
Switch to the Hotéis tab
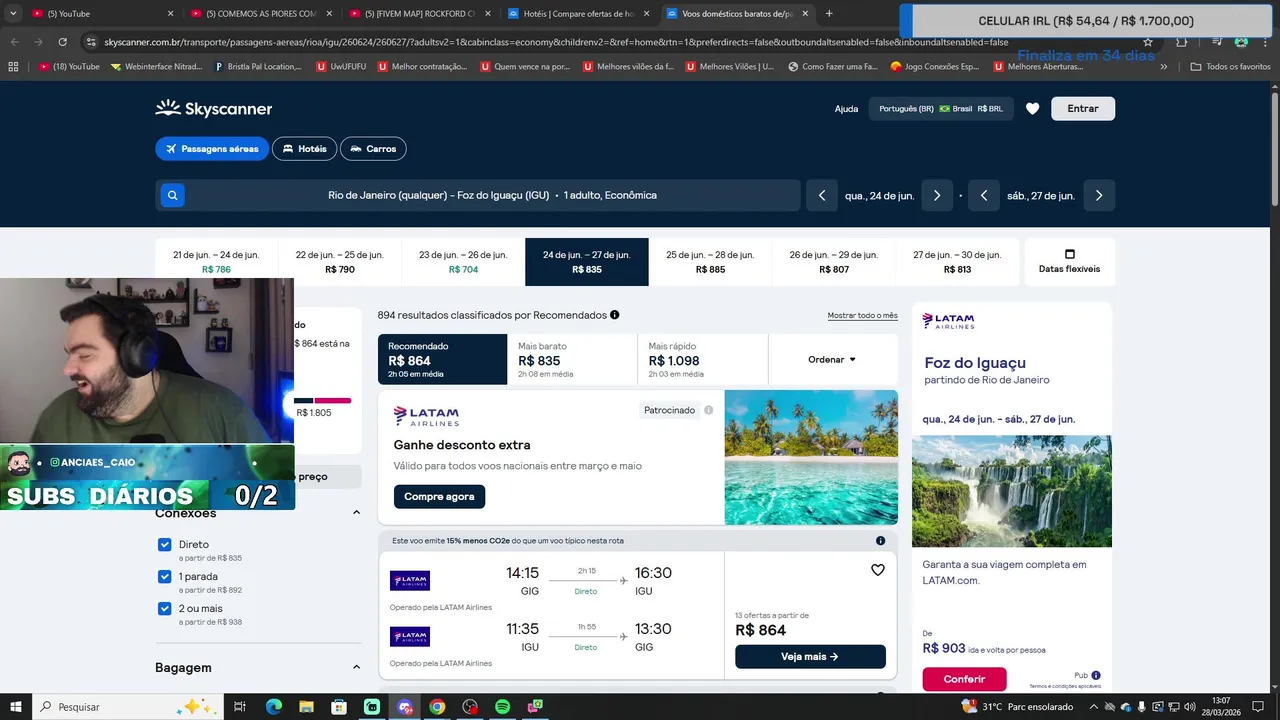coord(305,149)
